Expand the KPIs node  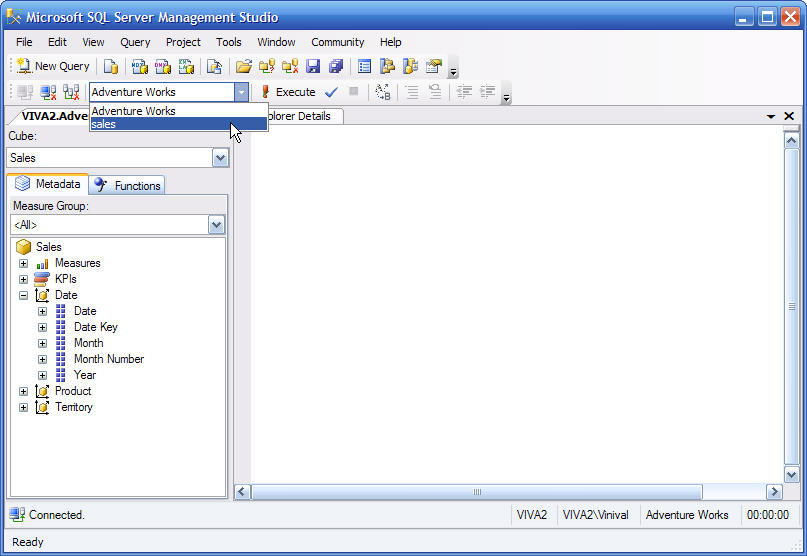coord(23,280)
